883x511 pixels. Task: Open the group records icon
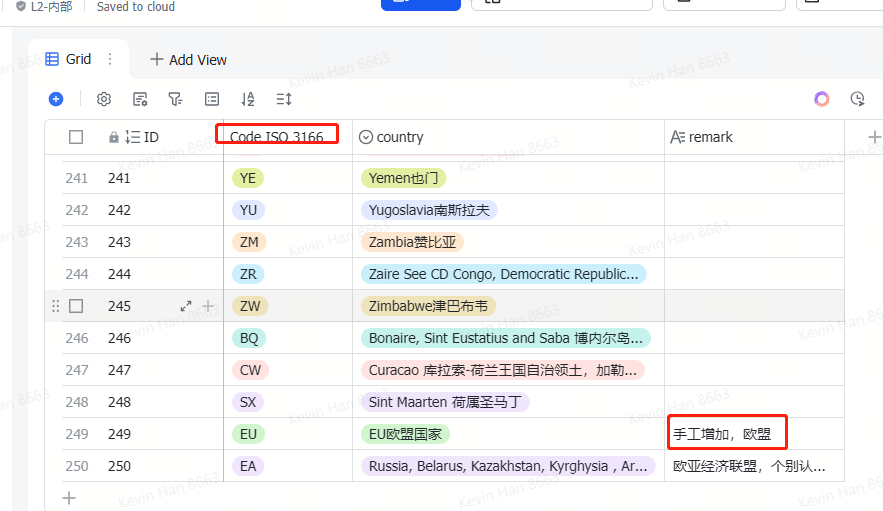click(212, 99)
